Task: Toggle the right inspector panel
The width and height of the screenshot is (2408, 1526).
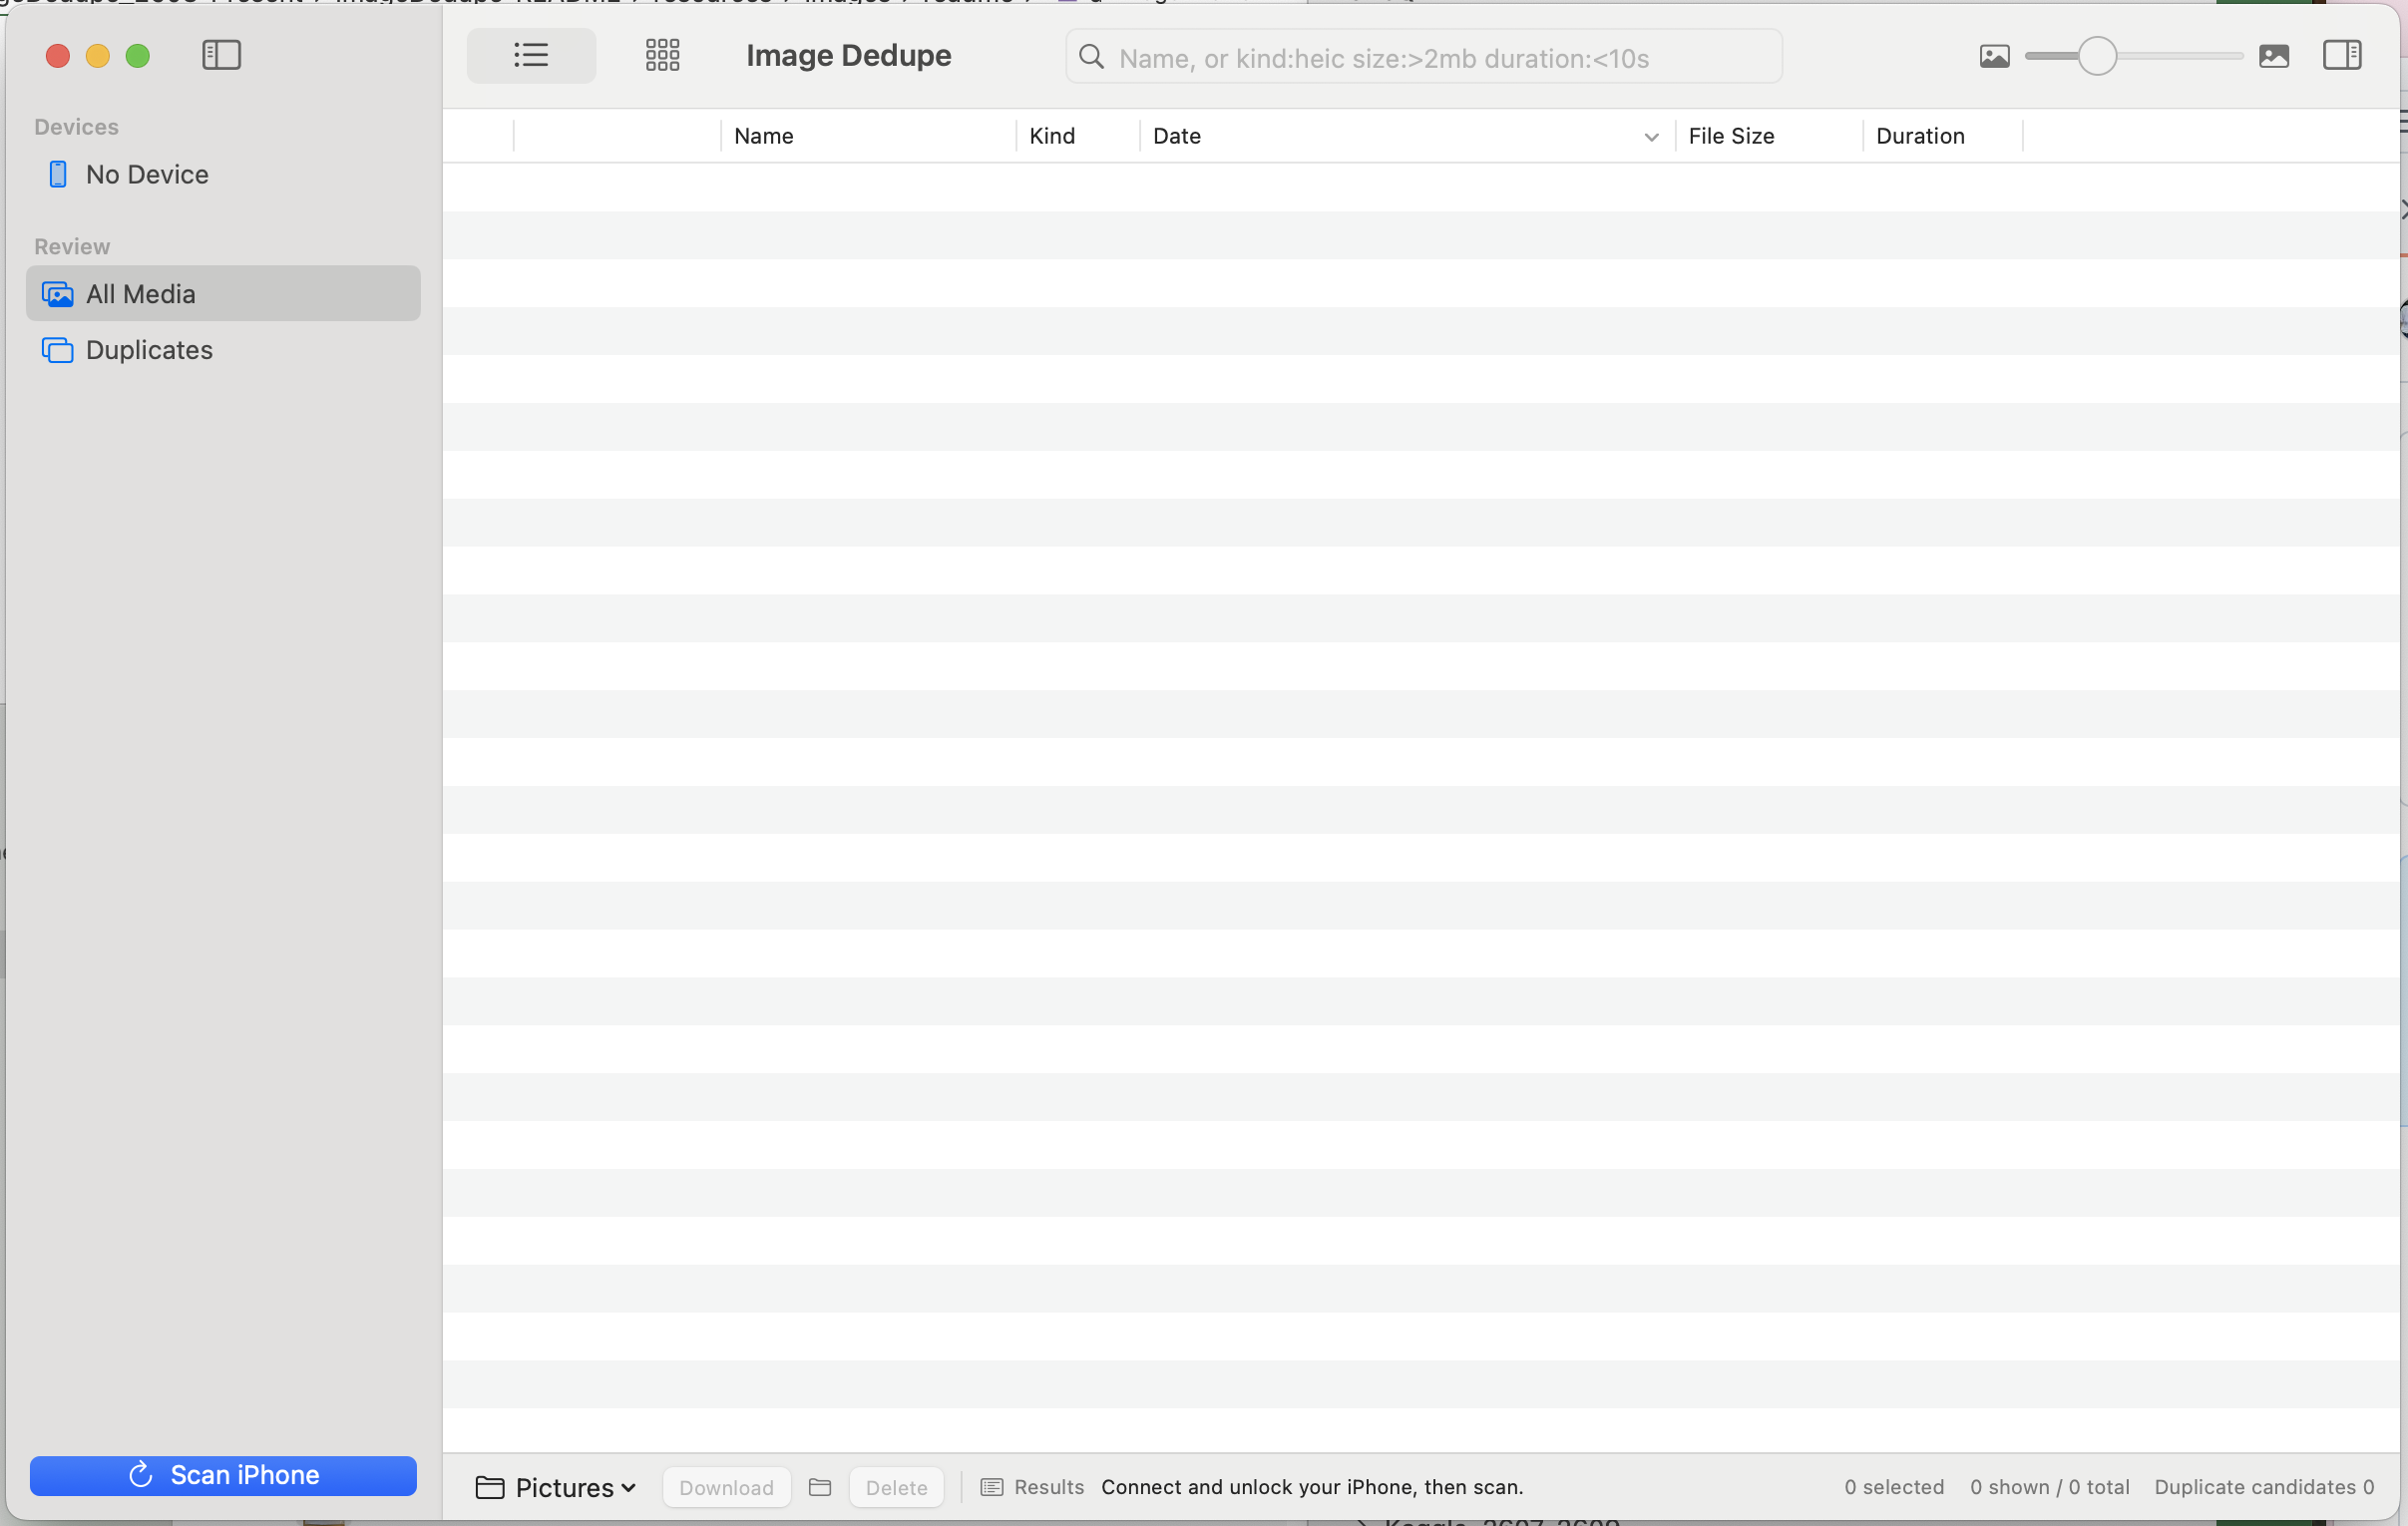Action: coord(2341,55)
